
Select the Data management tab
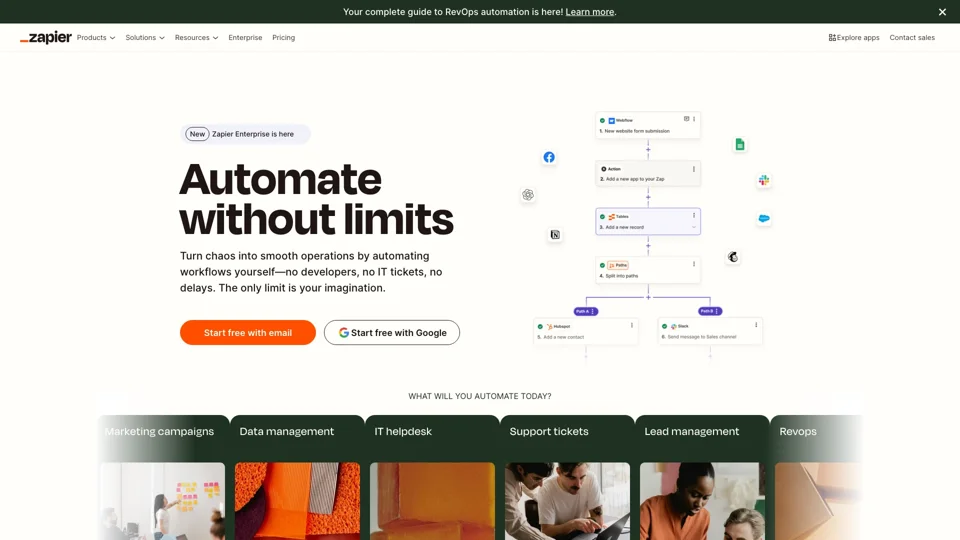[287, 431]
